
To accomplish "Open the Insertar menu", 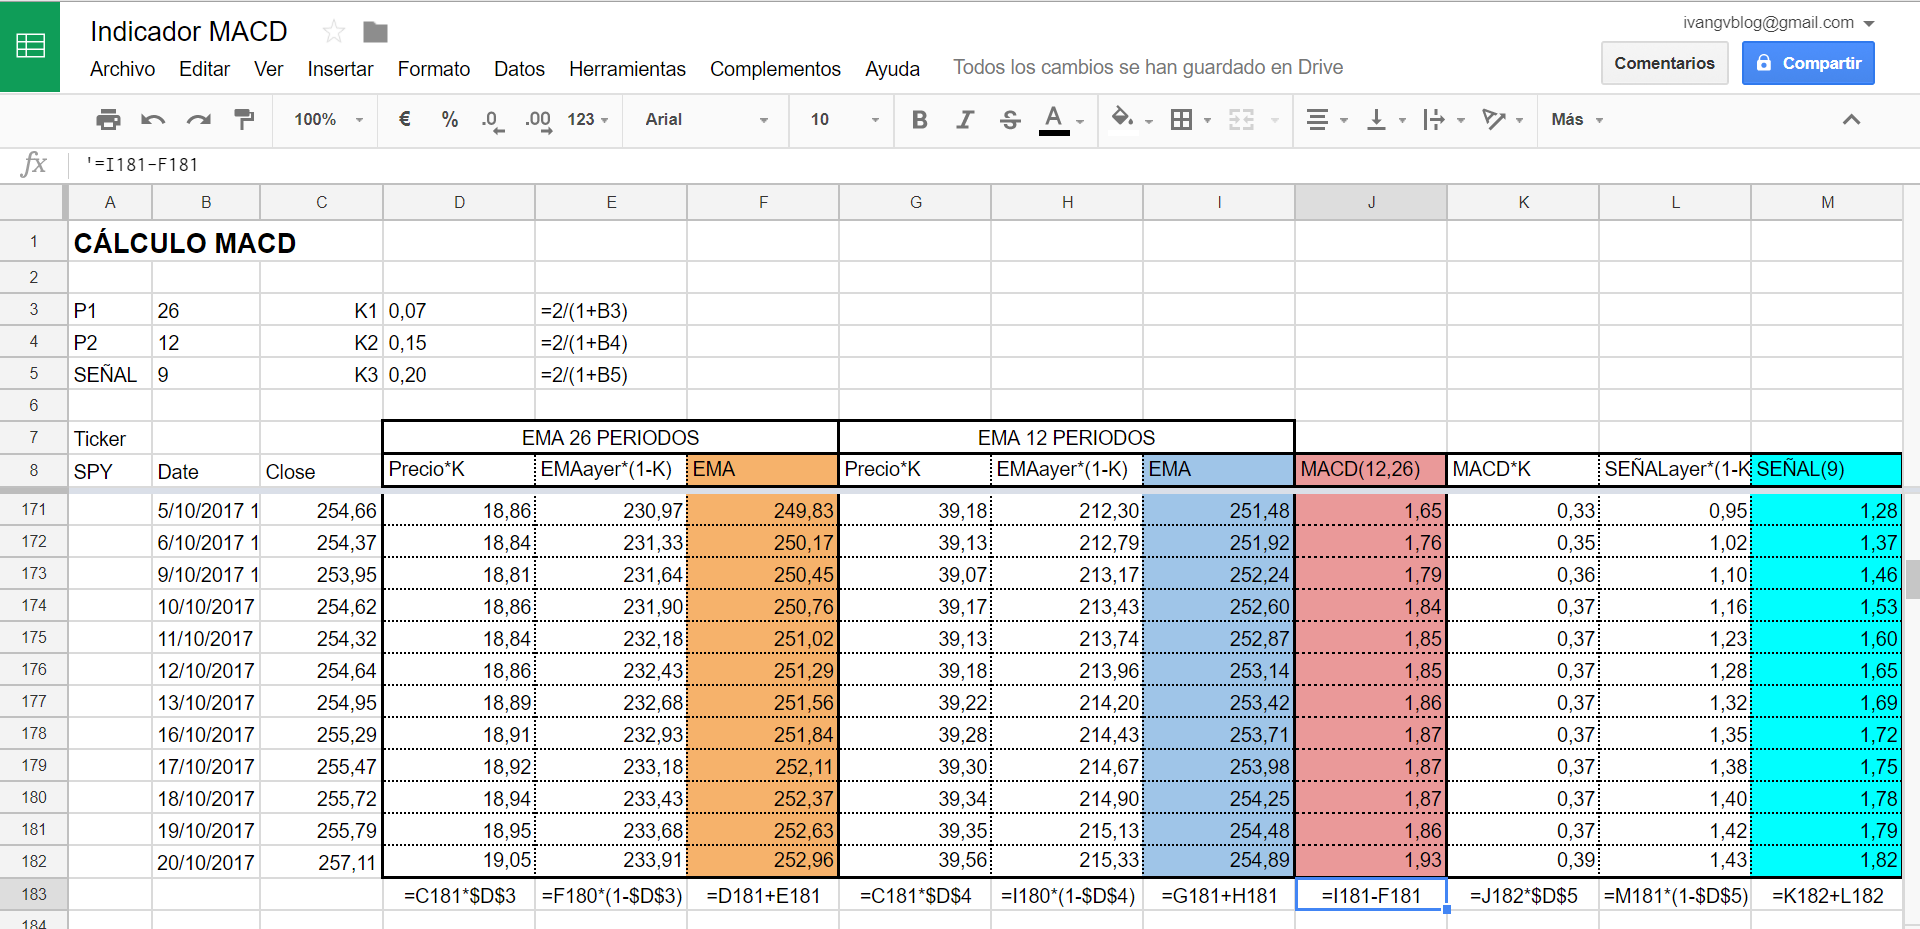I will [340, 69].
